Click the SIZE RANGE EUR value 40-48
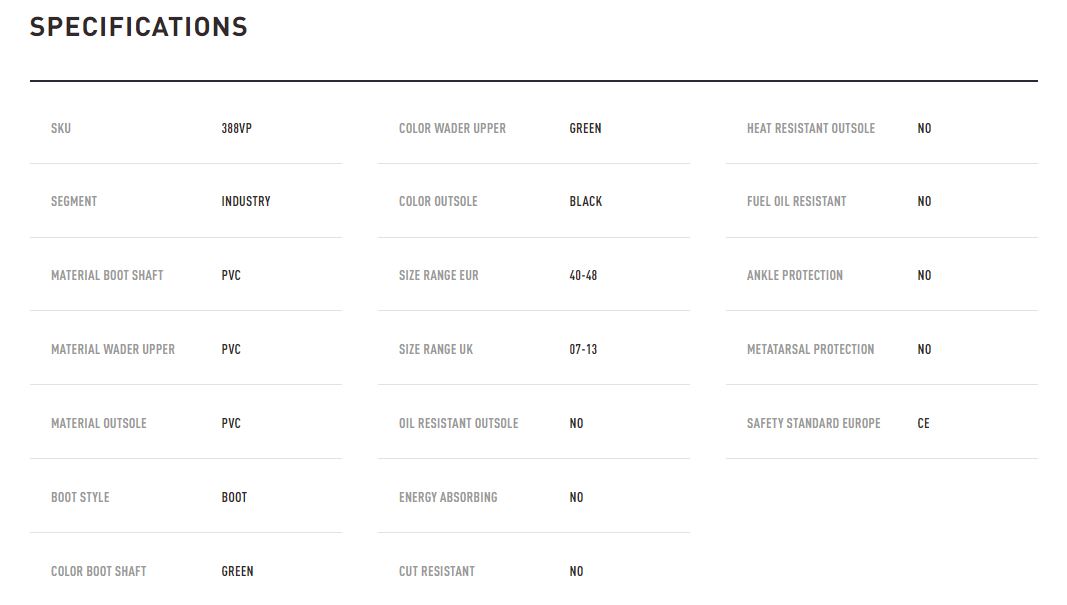 (x=583, y=276)
